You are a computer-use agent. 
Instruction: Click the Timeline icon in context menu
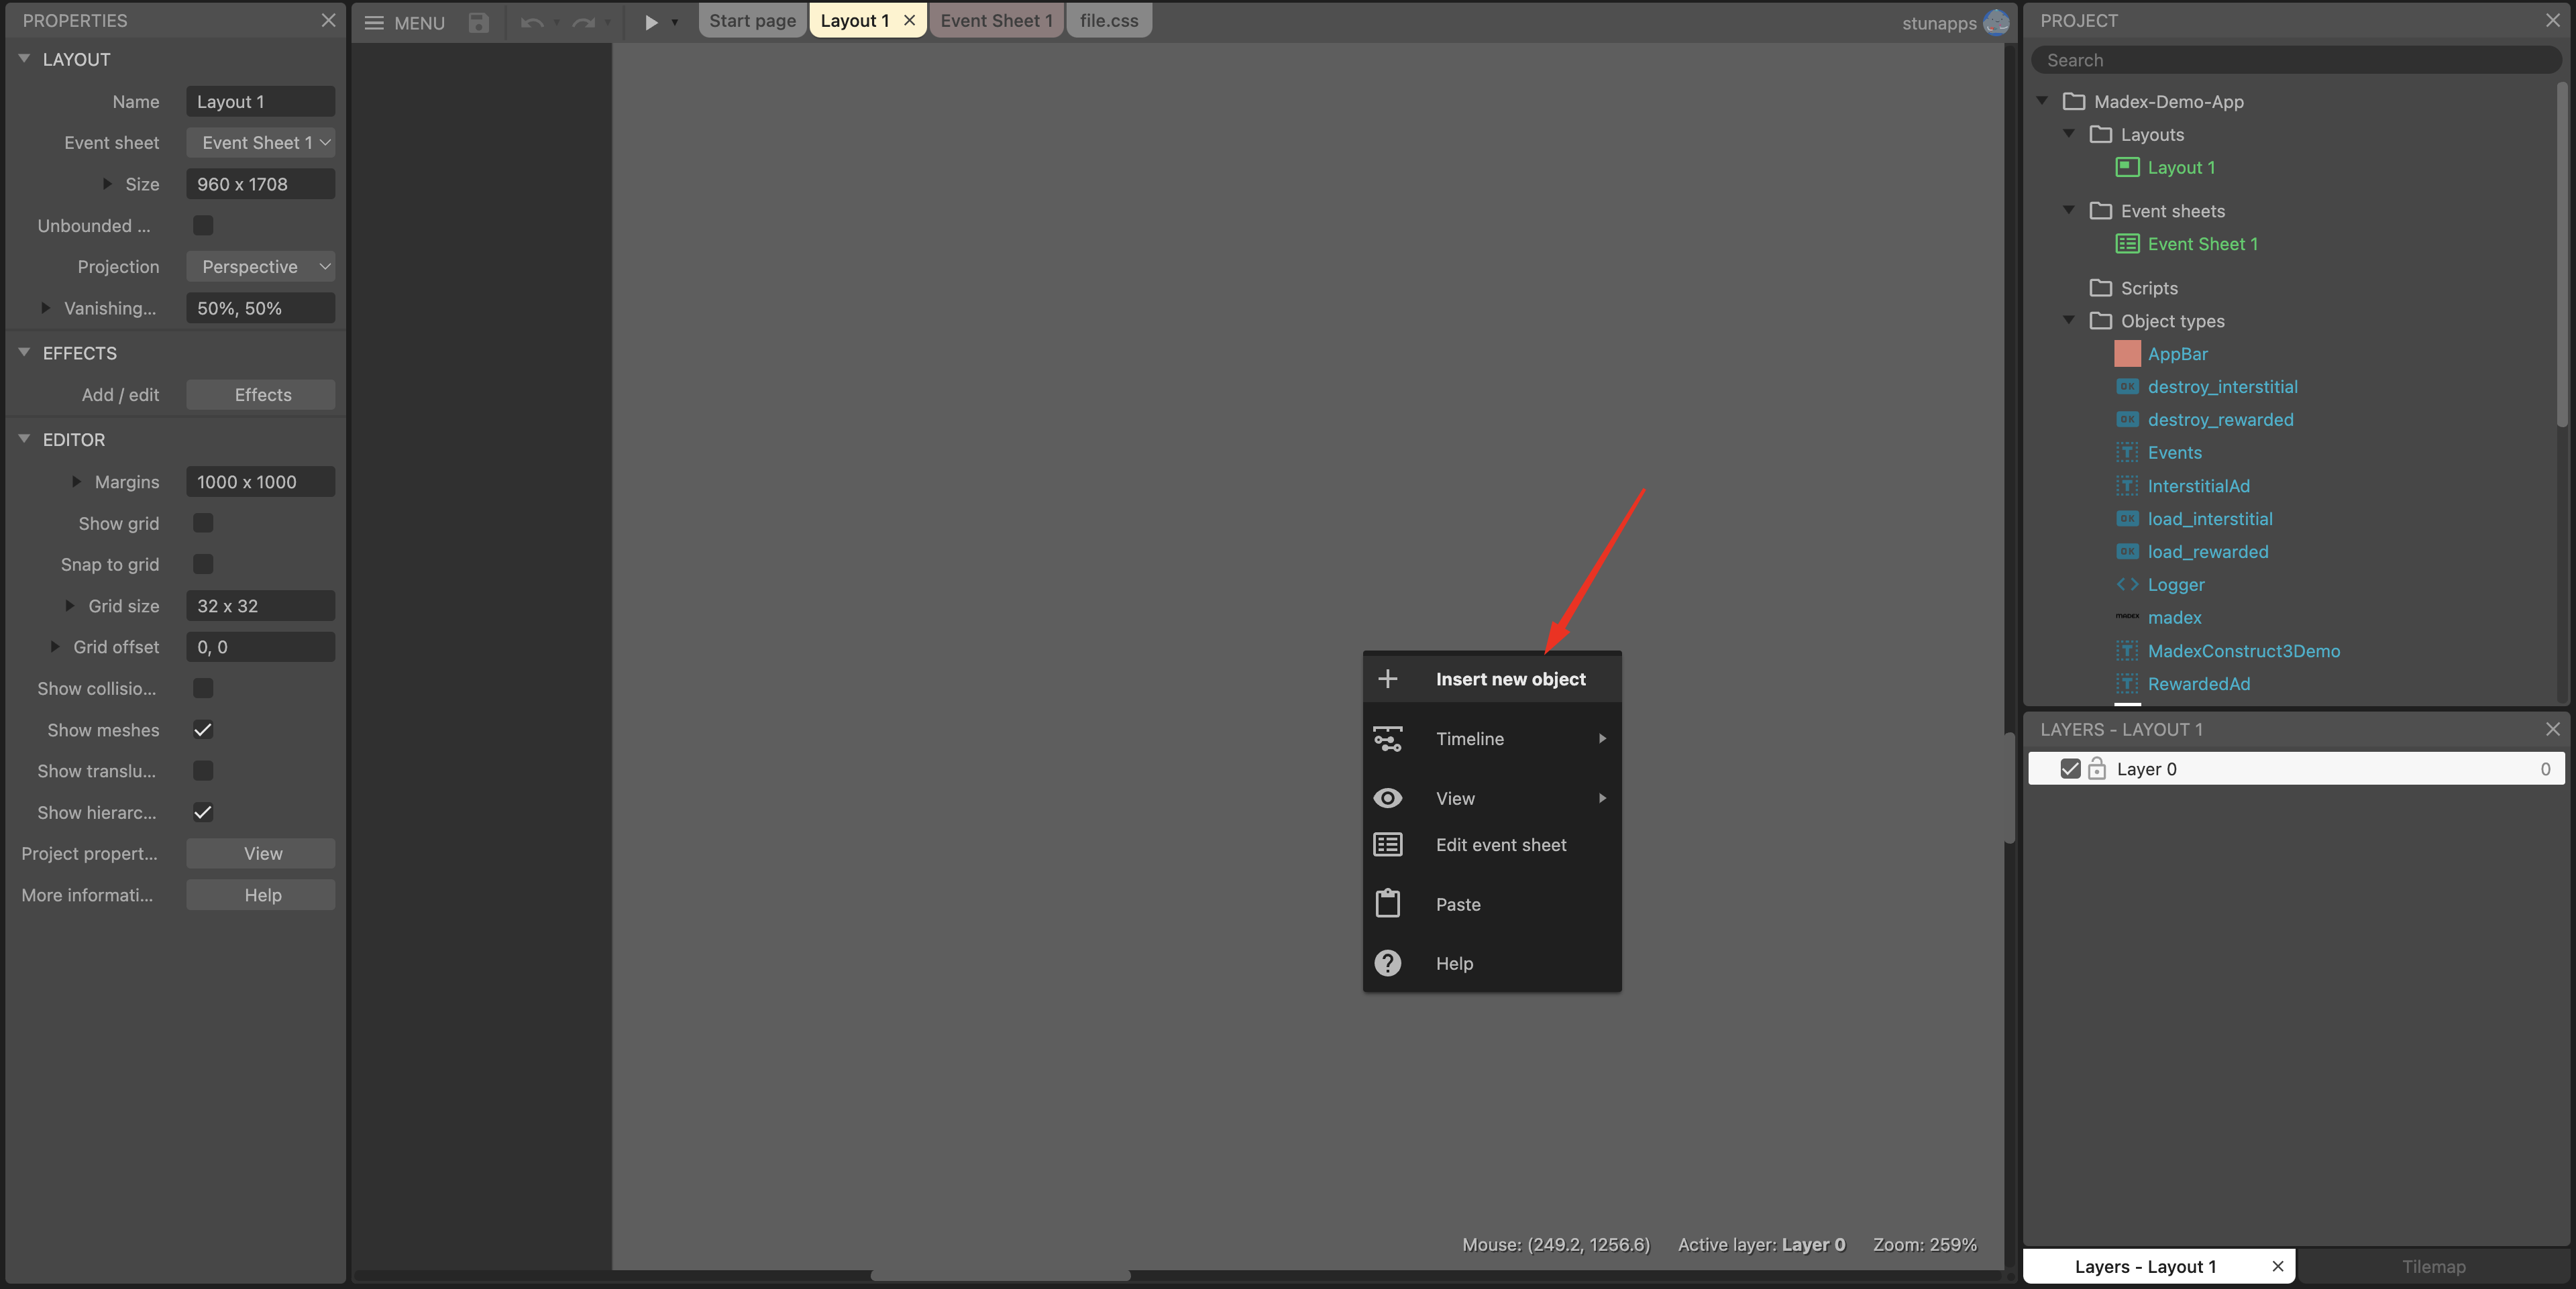click(x=1388, y=739)
